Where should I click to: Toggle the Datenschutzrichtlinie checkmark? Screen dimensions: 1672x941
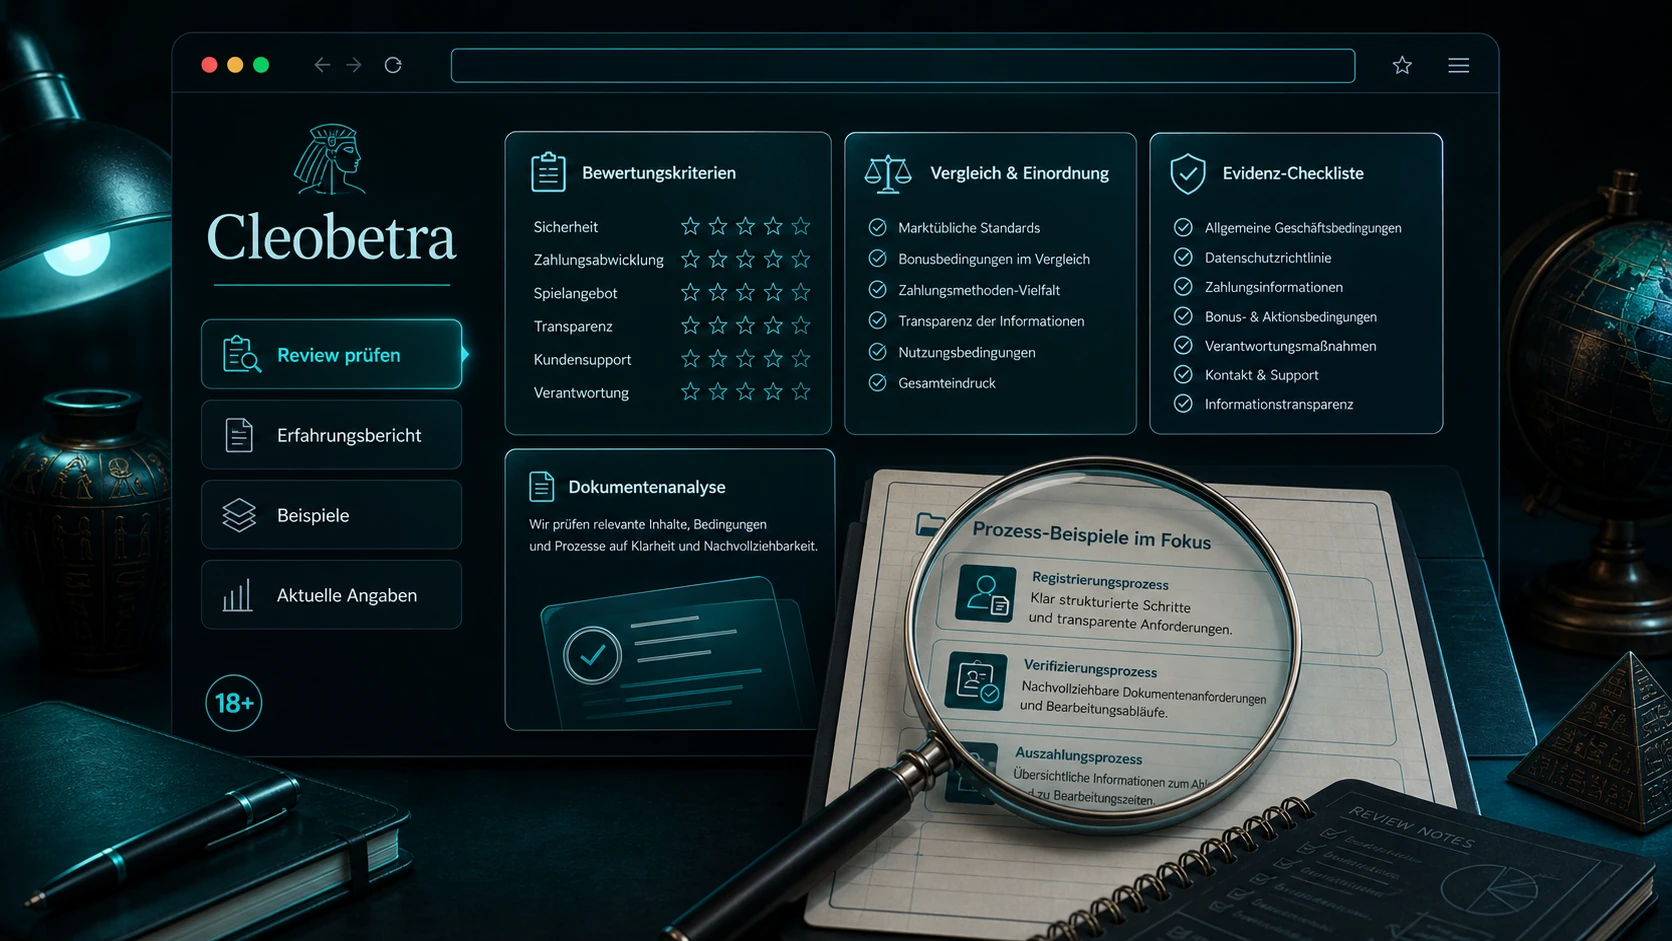pos(1183,257)
